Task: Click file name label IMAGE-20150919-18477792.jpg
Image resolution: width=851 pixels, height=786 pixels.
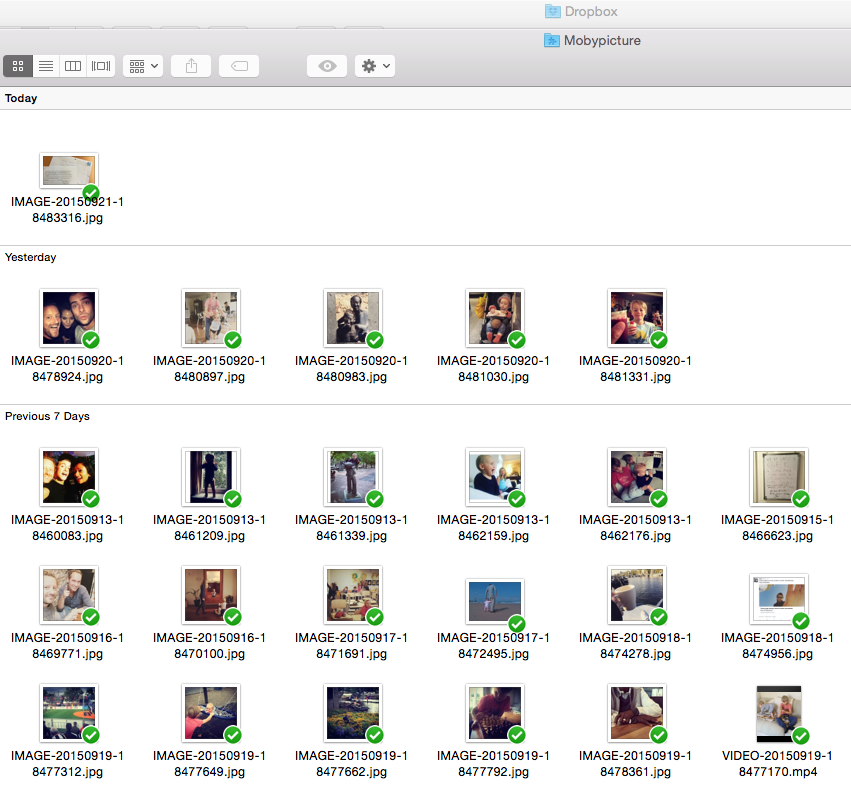Action: point(493,764)
